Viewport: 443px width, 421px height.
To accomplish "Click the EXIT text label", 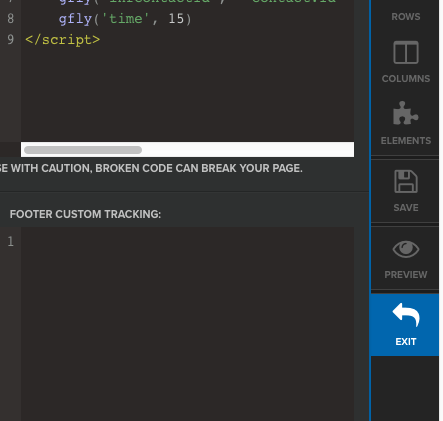I will 406,342.
